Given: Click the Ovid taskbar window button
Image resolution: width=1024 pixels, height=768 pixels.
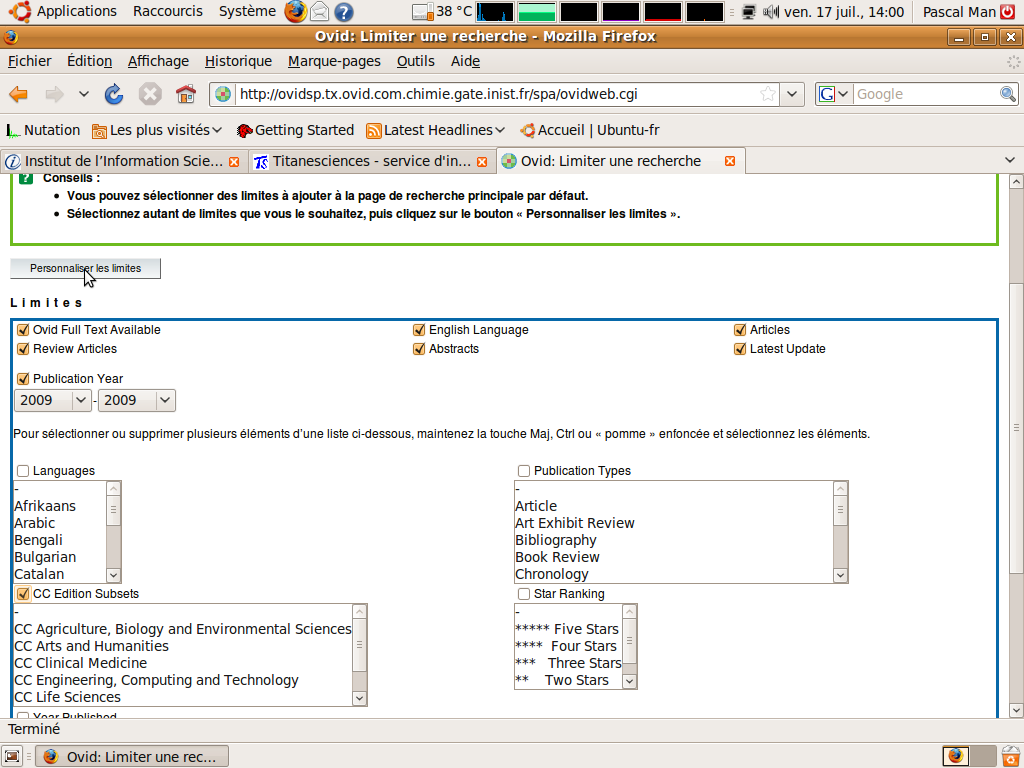Looking at the screenshot, I should coord(132,756).
